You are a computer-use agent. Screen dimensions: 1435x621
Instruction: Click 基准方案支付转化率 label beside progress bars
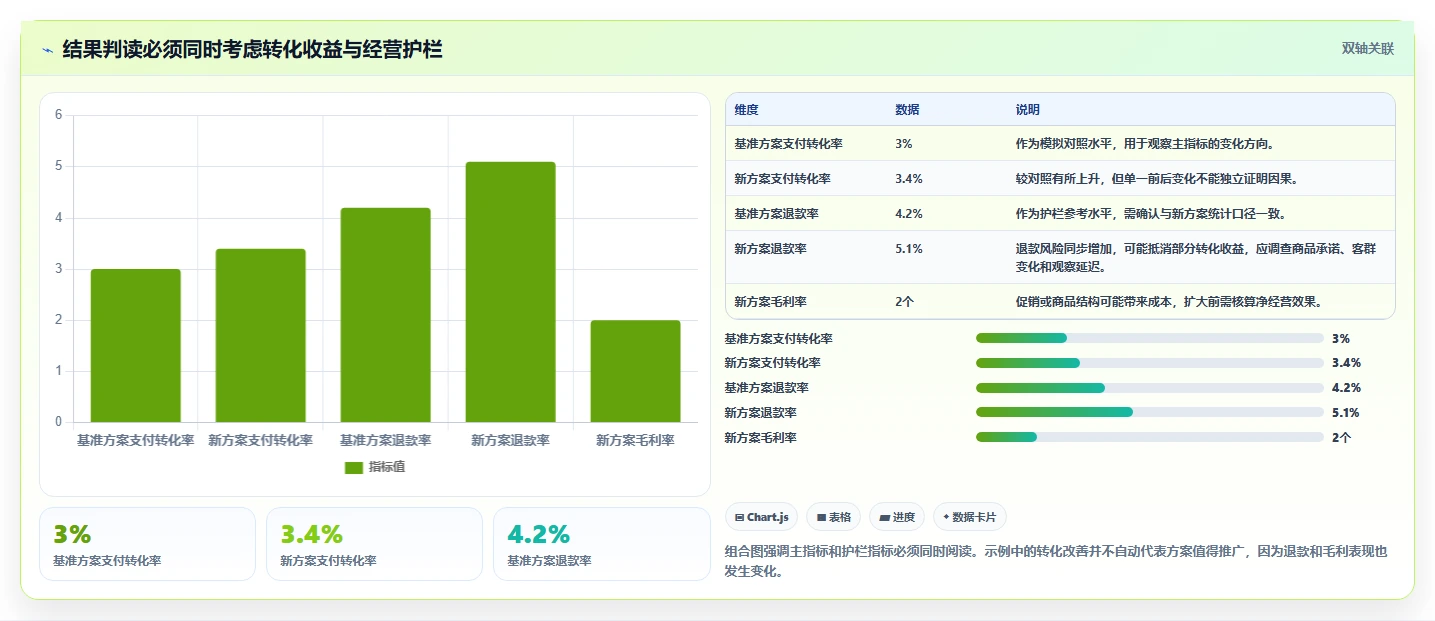pos(779,338)
